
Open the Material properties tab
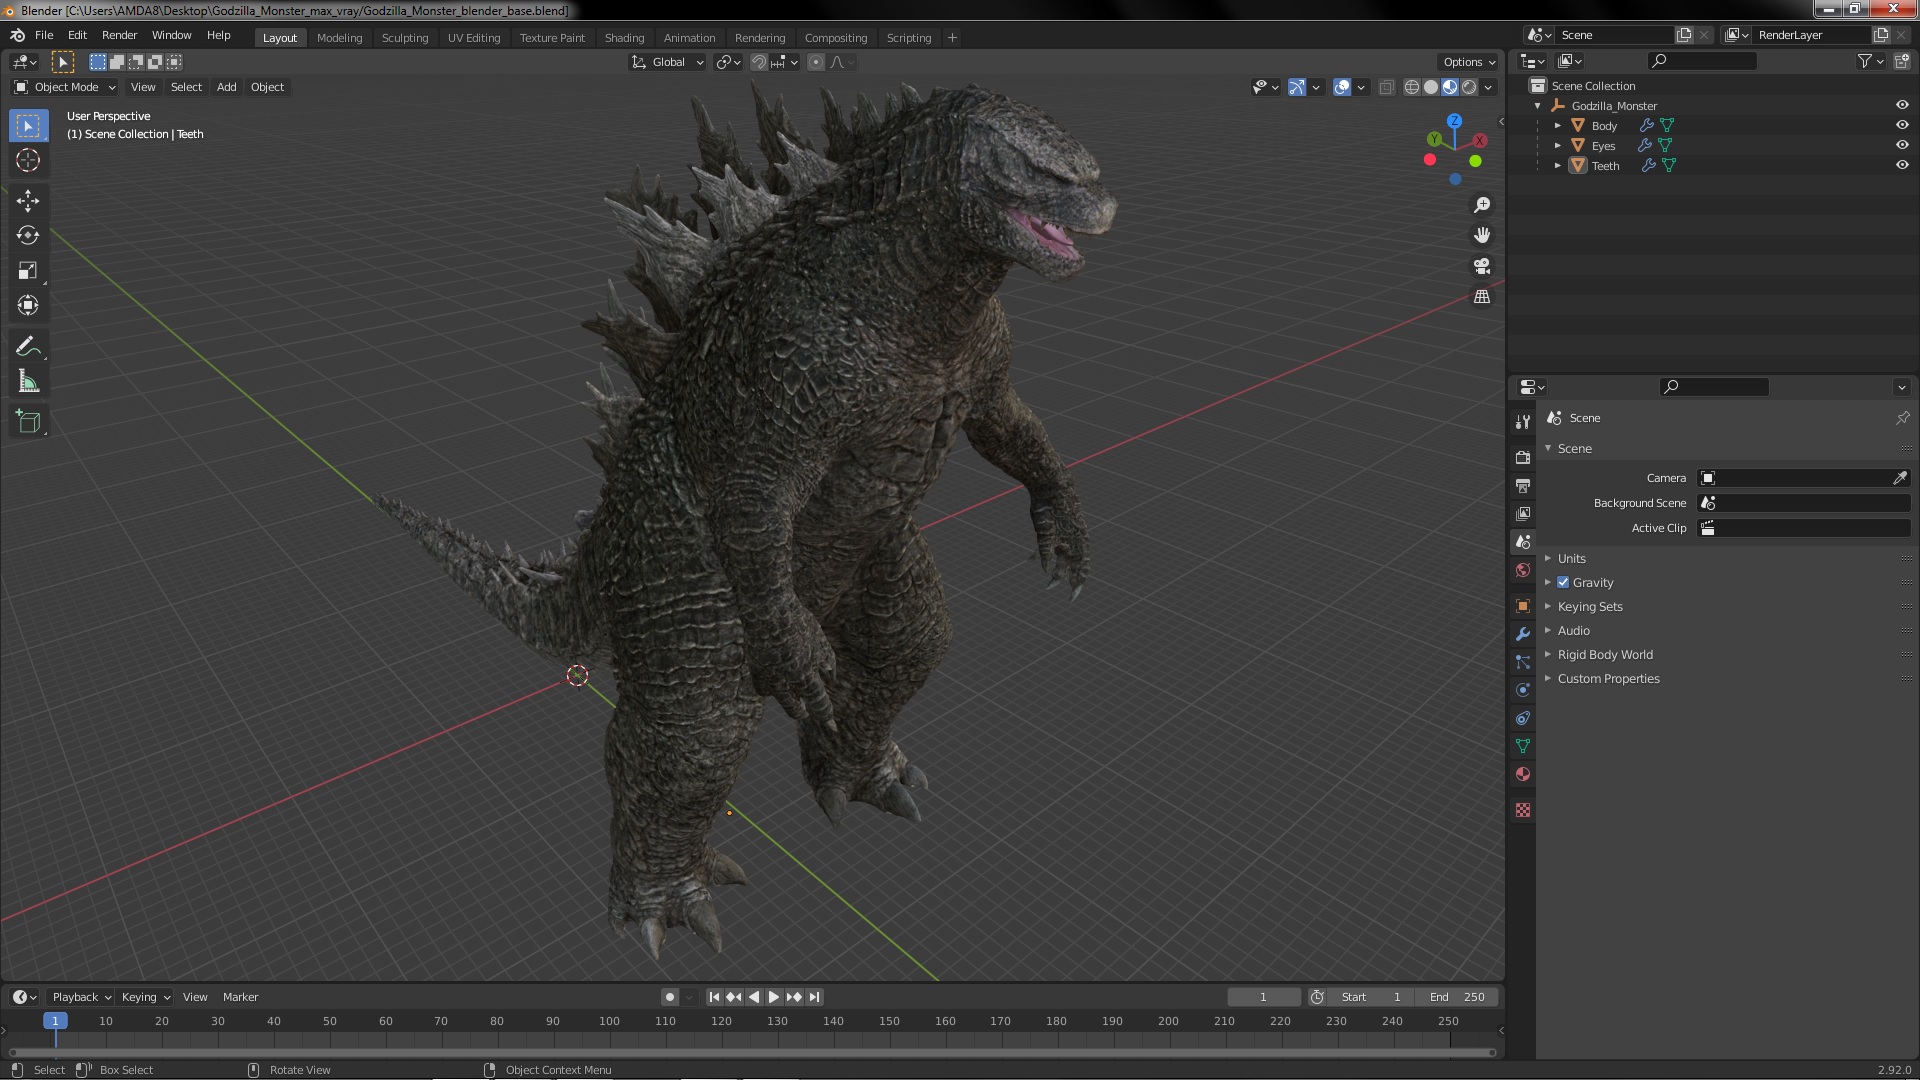1523,774
